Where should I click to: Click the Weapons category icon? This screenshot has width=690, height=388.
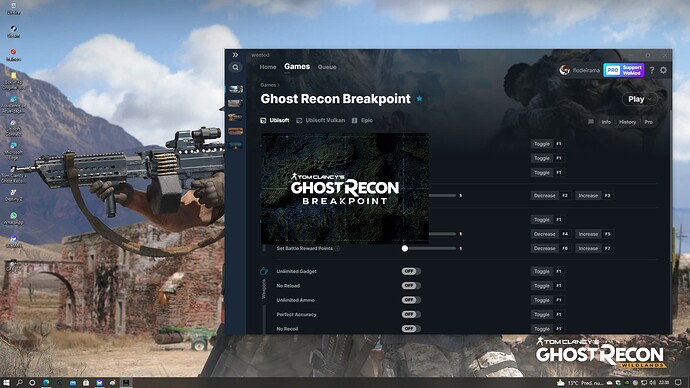click(x=264, y=271)
